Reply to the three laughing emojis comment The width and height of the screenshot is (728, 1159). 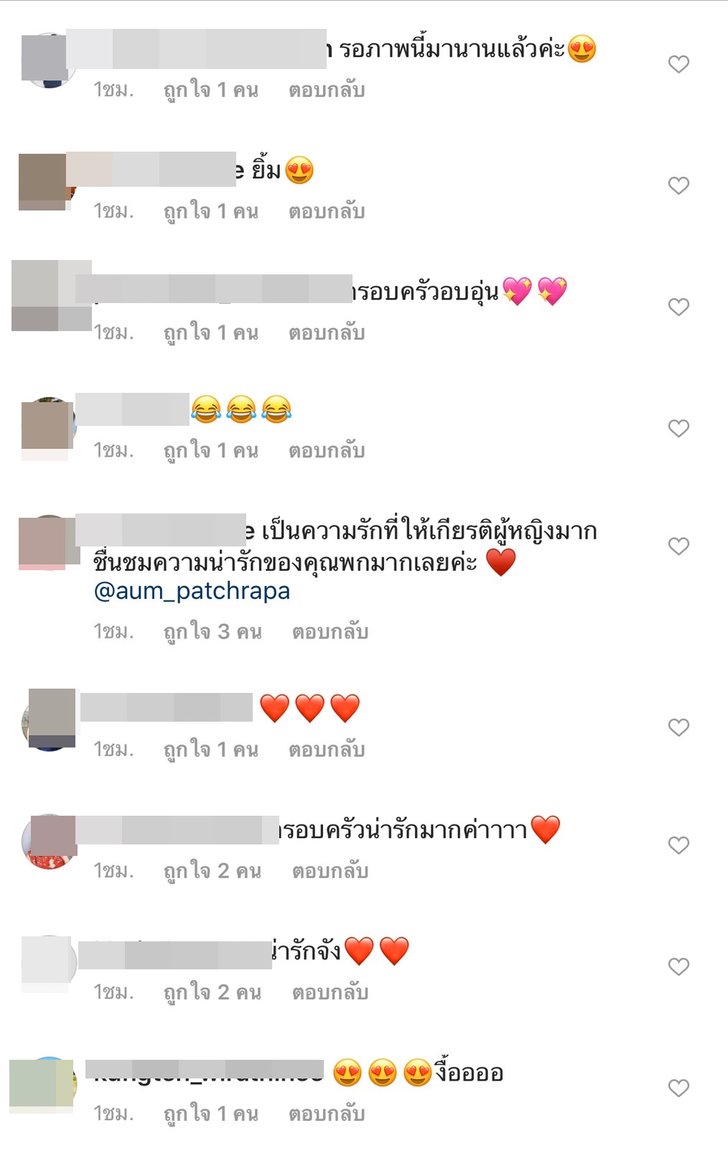(x=327, y=450)
